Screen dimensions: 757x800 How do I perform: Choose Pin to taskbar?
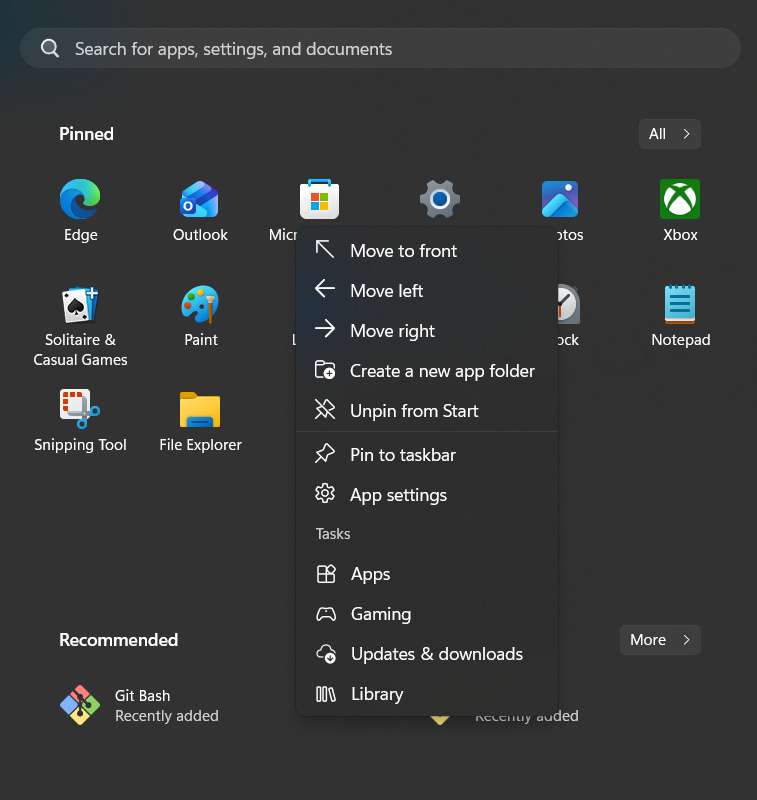pos(427,455)
